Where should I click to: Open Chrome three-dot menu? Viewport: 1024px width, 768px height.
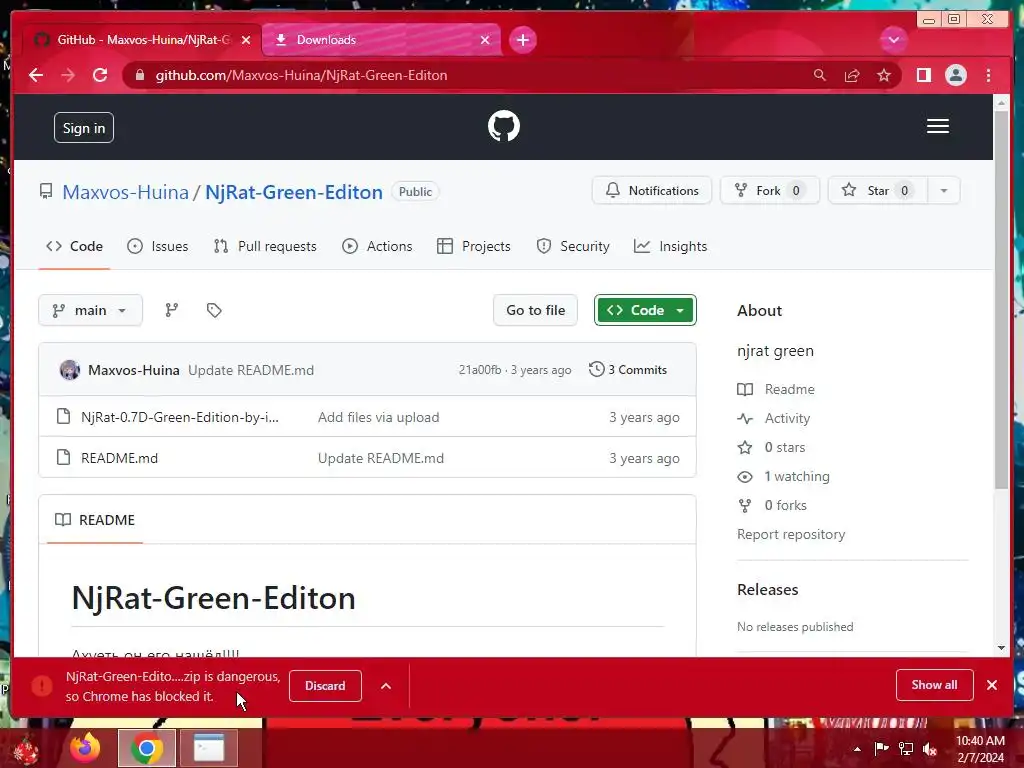coord(989,75)
